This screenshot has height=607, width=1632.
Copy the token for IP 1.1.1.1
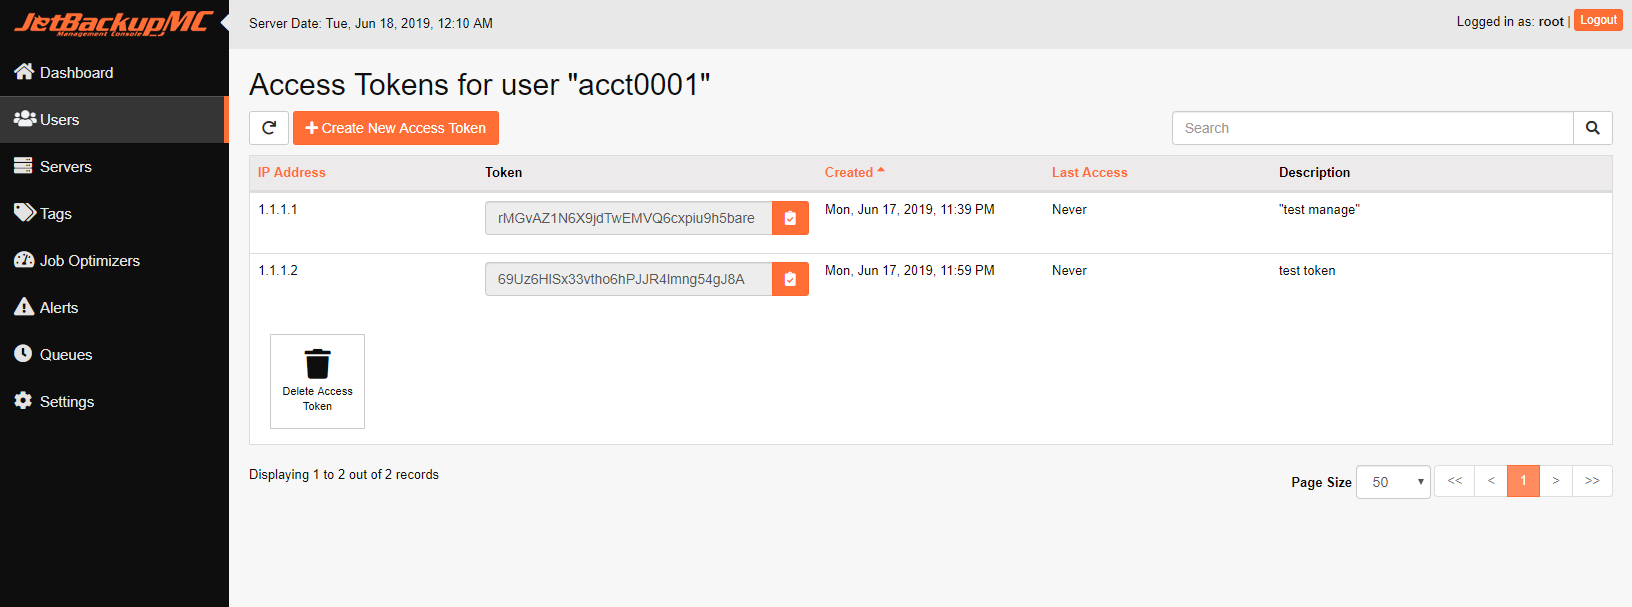pyautogui.click(x=790, y=218)
